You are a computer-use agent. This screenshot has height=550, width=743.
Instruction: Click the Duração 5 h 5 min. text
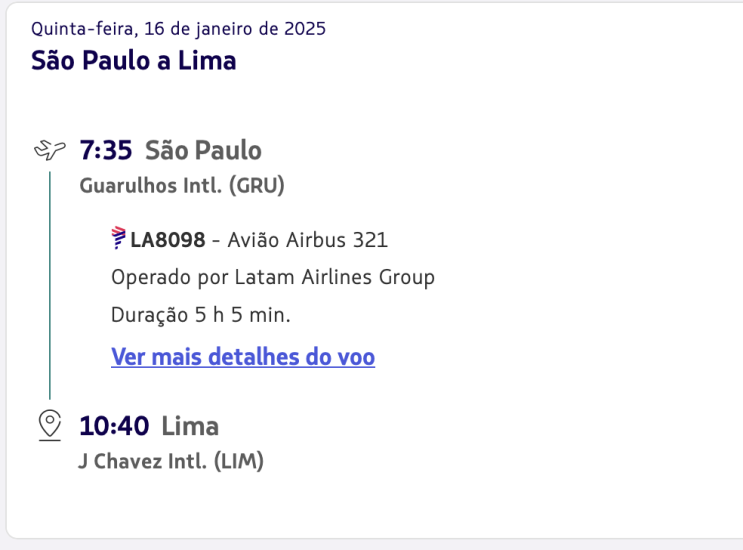(x=201, y=315)
